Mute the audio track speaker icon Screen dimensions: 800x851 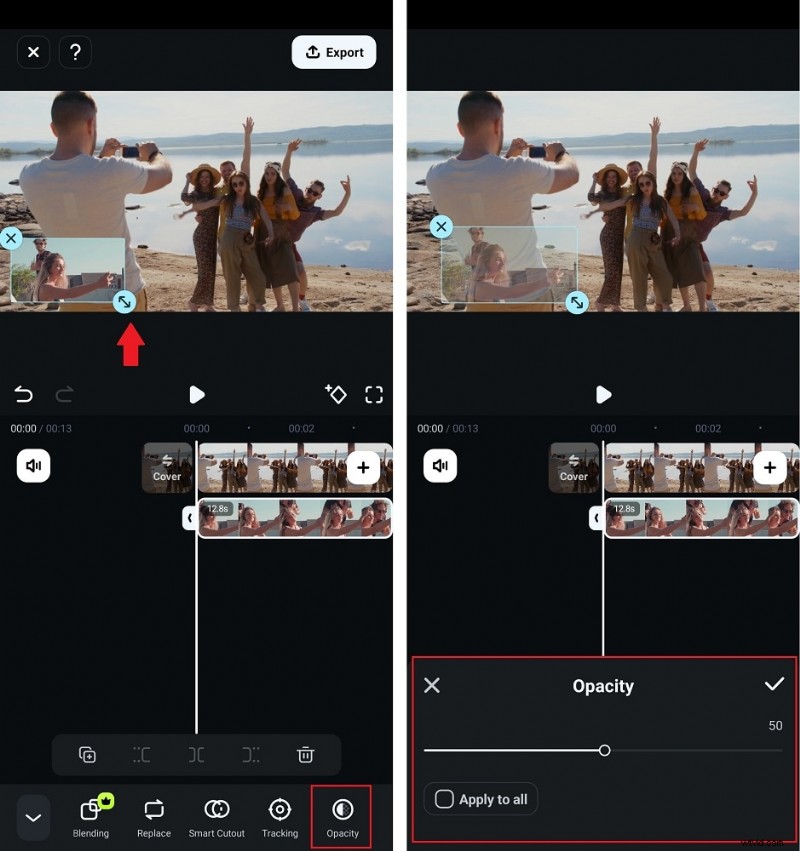click(x=33, y=466)
